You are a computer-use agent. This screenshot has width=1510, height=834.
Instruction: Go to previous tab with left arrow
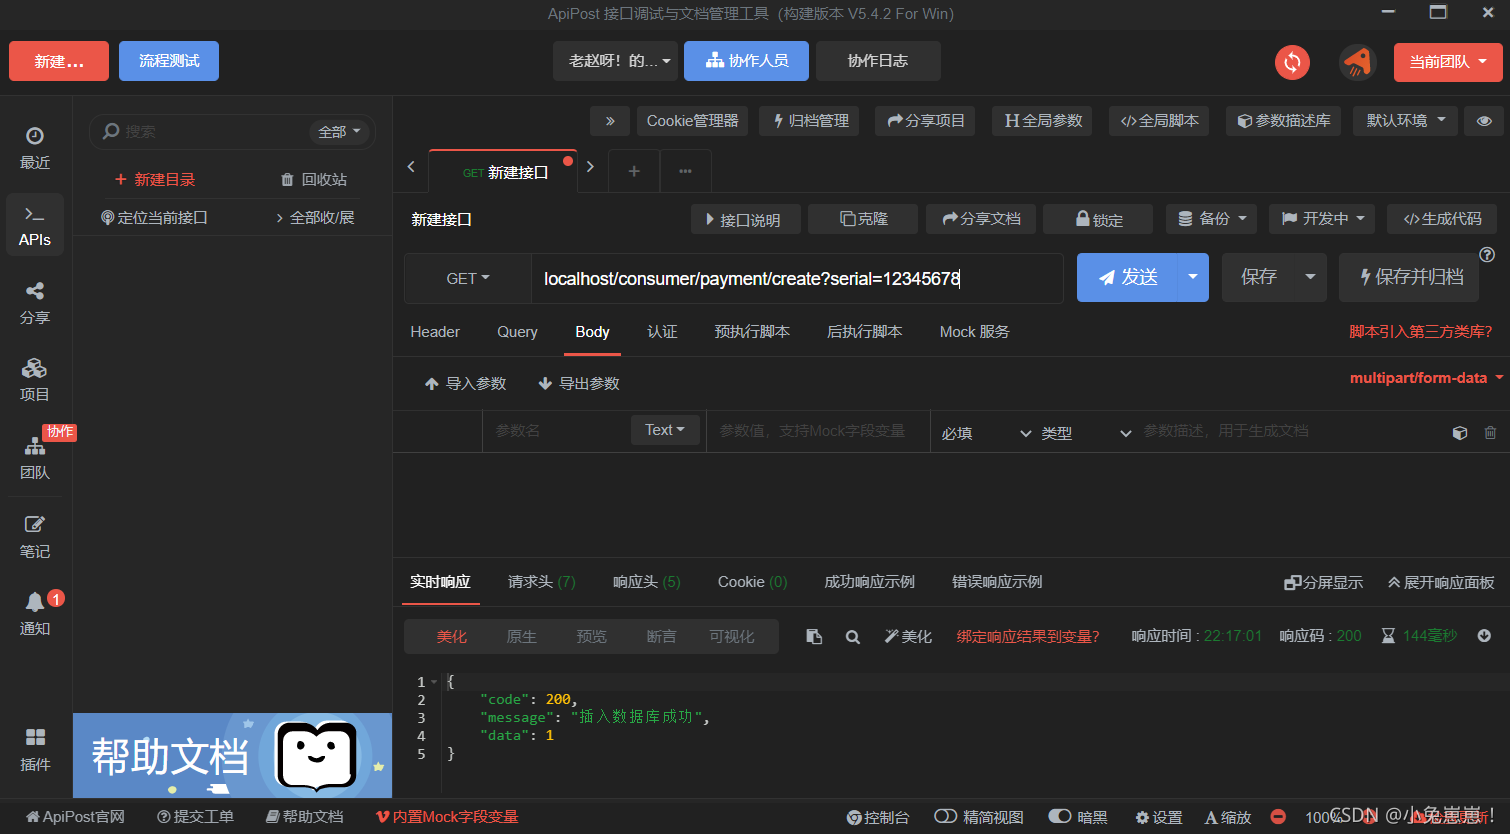[410, 167]
